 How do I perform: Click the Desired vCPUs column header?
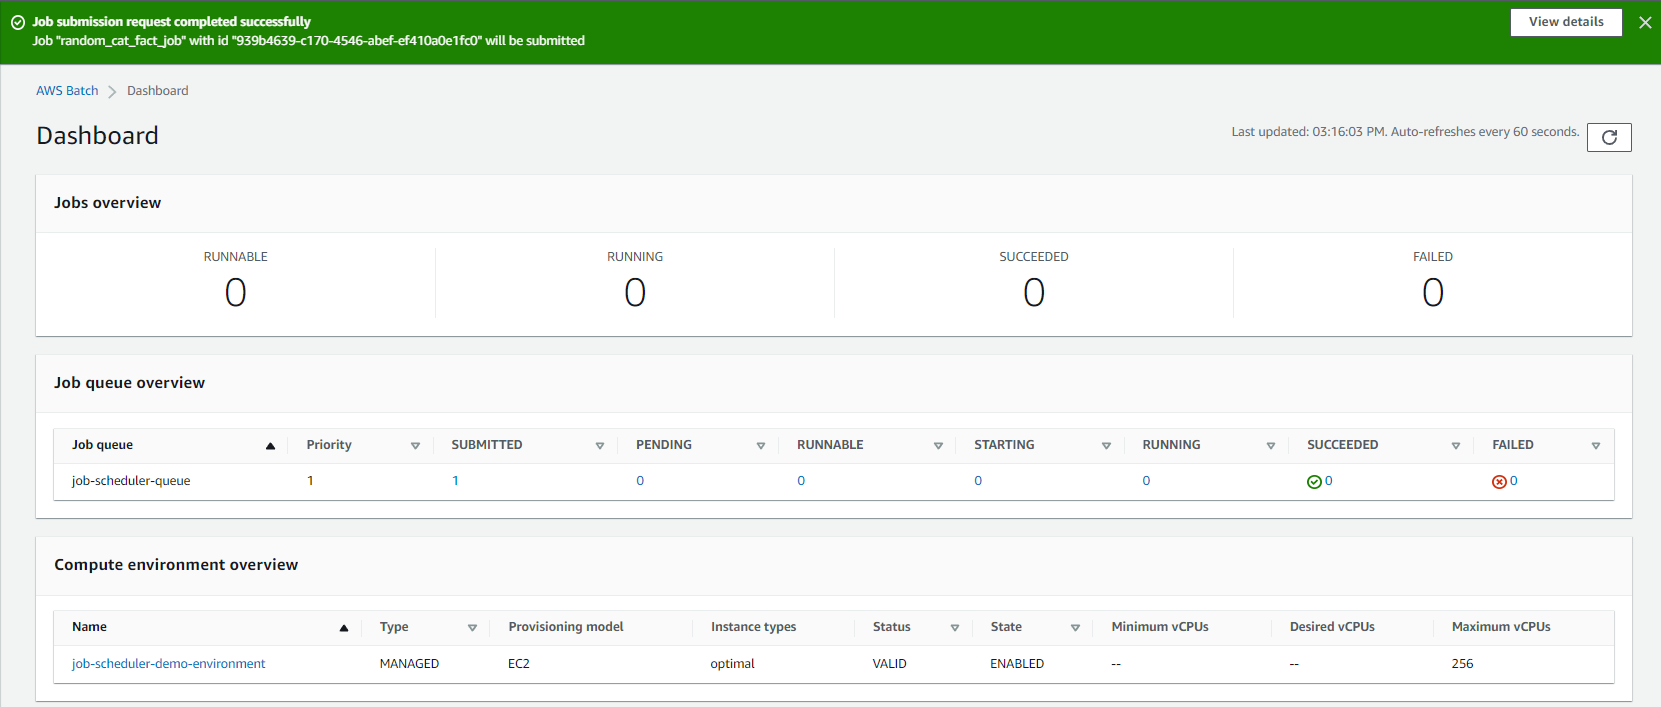tap(1332, 627)
